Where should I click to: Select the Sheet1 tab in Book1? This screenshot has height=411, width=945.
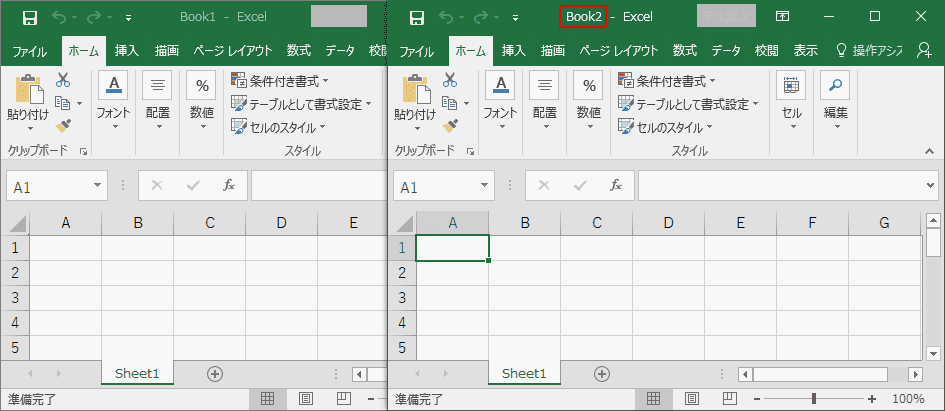(x=137, y=374)
